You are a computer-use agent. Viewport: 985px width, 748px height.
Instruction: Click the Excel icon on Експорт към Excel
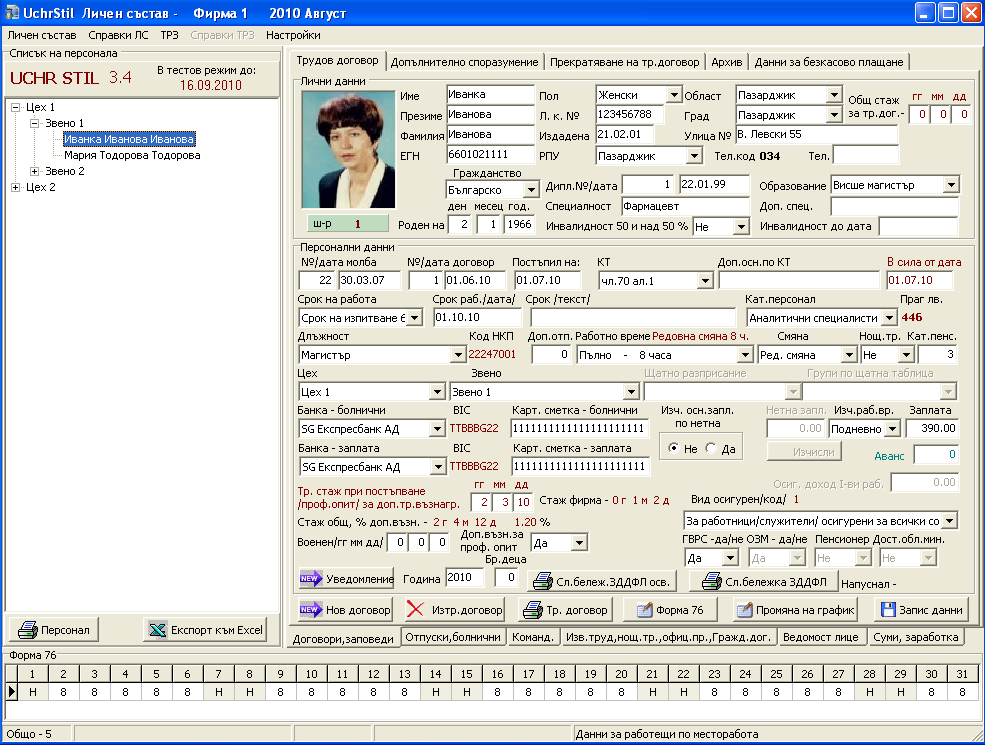point(157,630)
